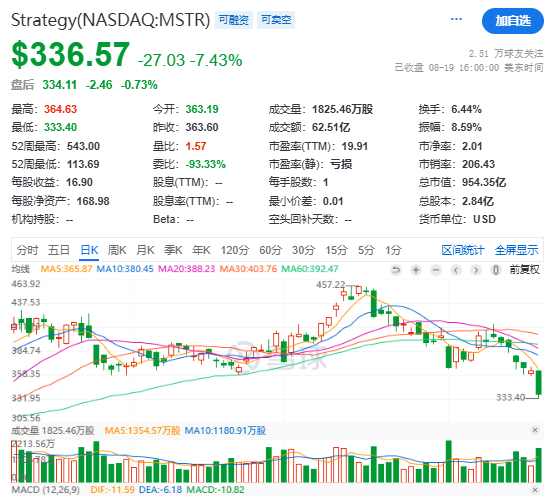Select the 月K chart tab

point(145,250)
